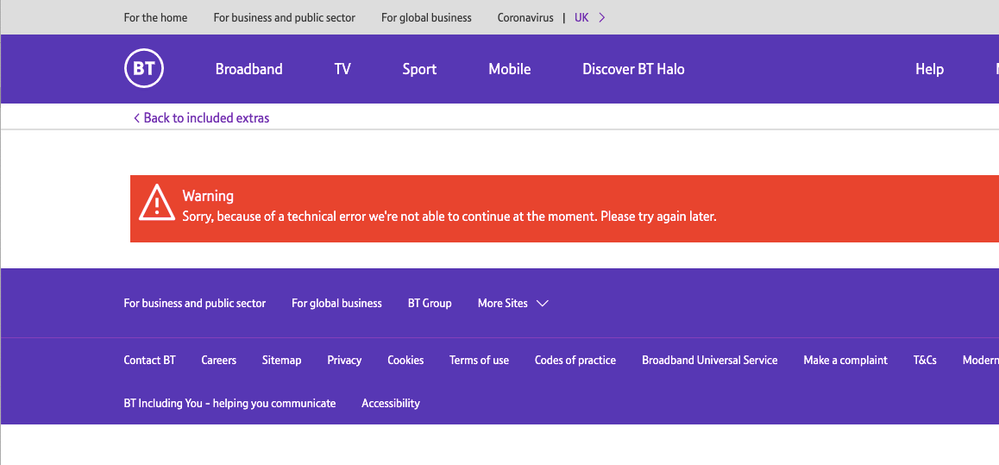Expand the More Sites dropdown
The image size is (999, 465).
point(513,303)
